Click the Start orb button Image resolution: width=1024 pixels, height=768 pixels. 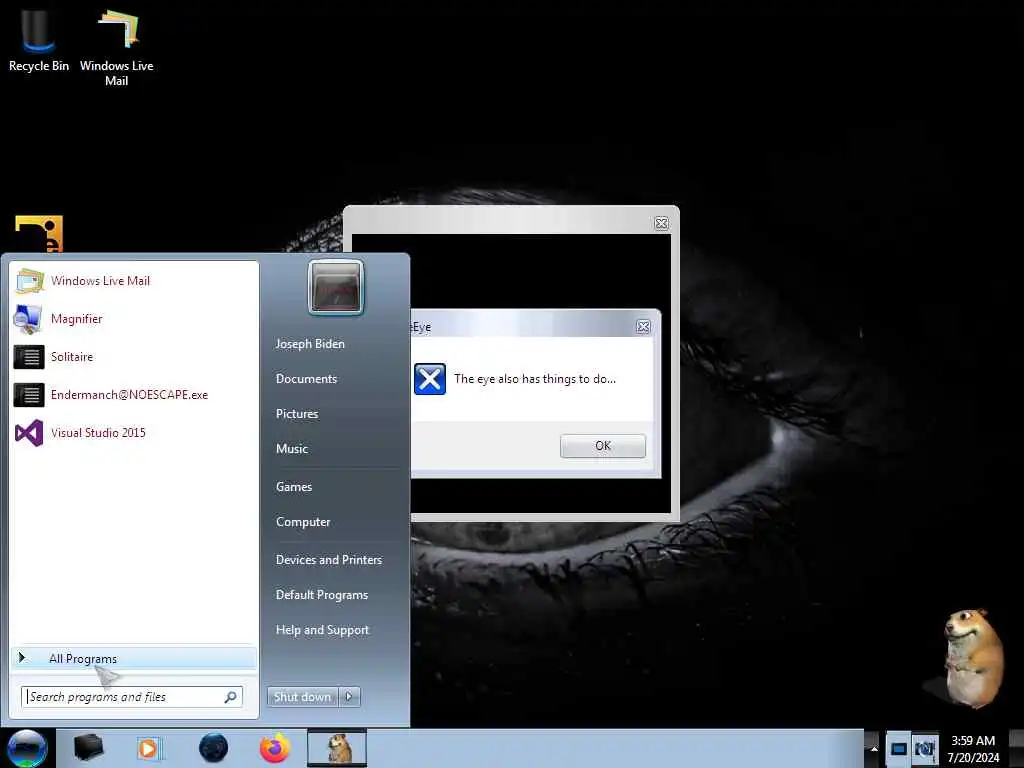click(27, 748)
